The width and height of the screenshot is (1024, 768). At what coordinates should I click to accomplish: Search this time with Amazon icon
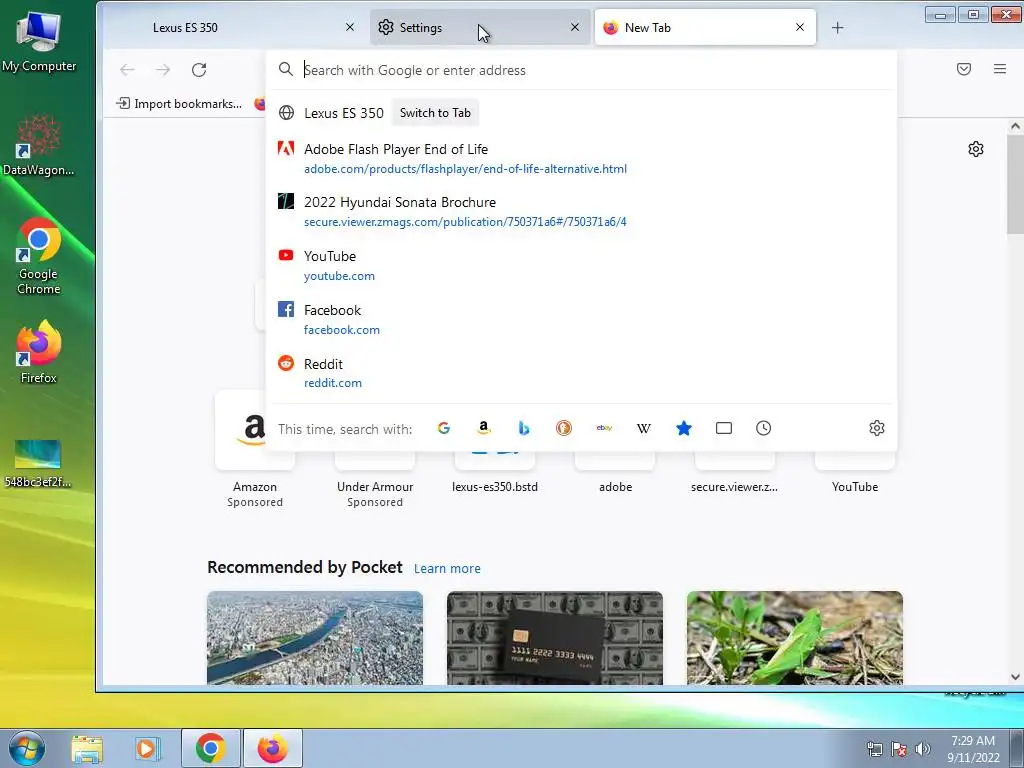point(484,428)
